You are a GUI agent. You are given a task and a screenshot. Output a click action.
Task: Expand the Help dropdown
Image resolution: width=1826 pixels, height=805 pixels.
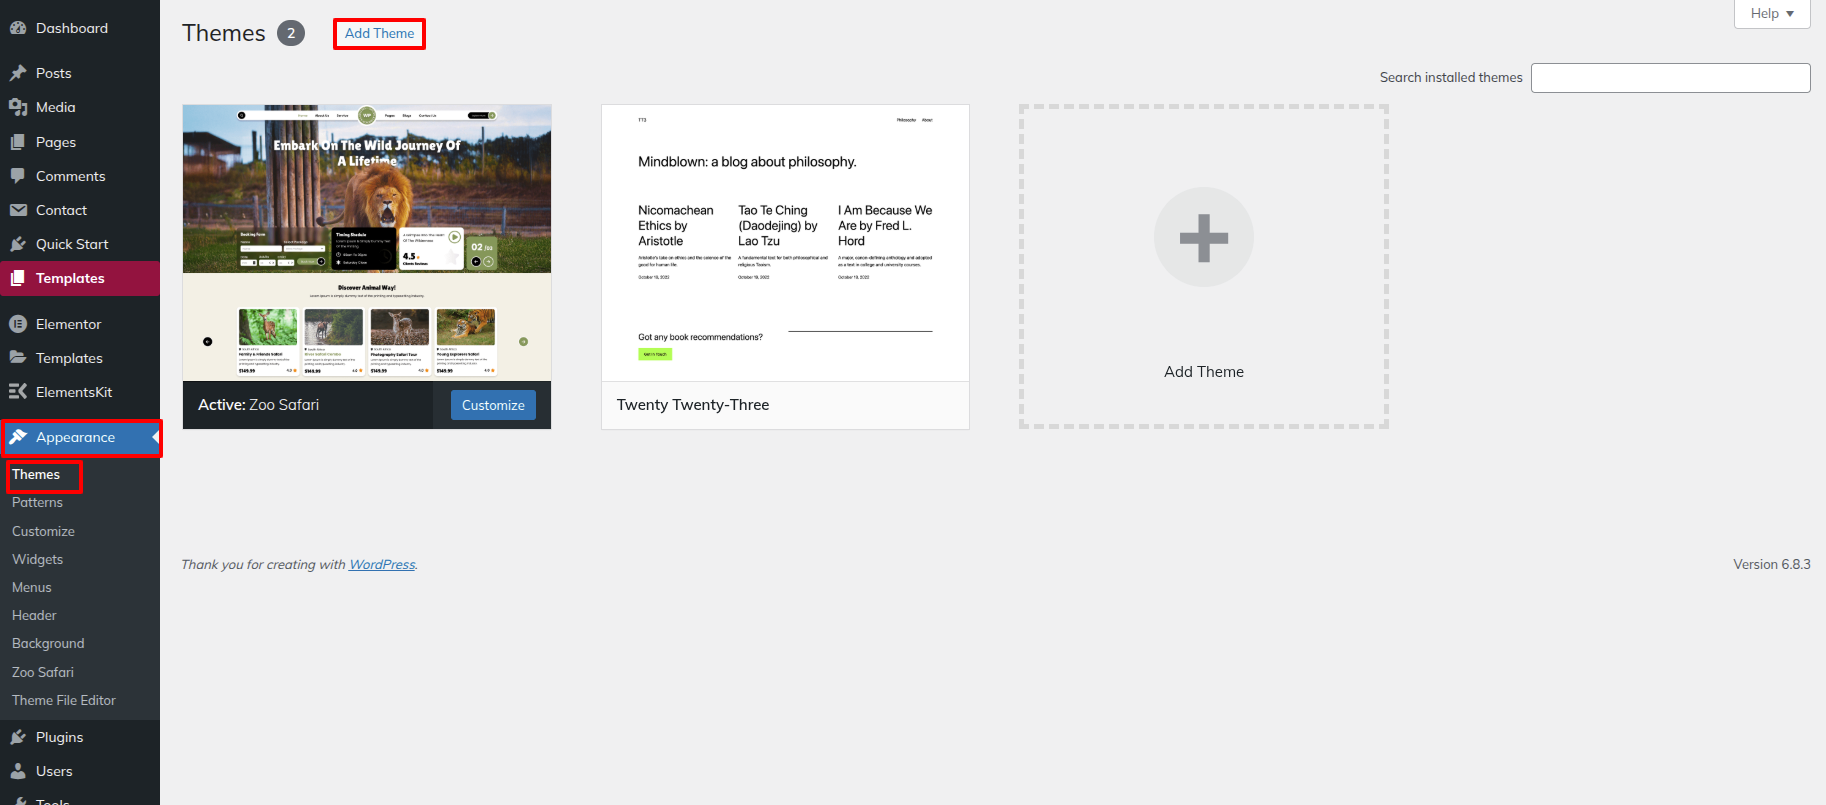[x=1772, y=14]
